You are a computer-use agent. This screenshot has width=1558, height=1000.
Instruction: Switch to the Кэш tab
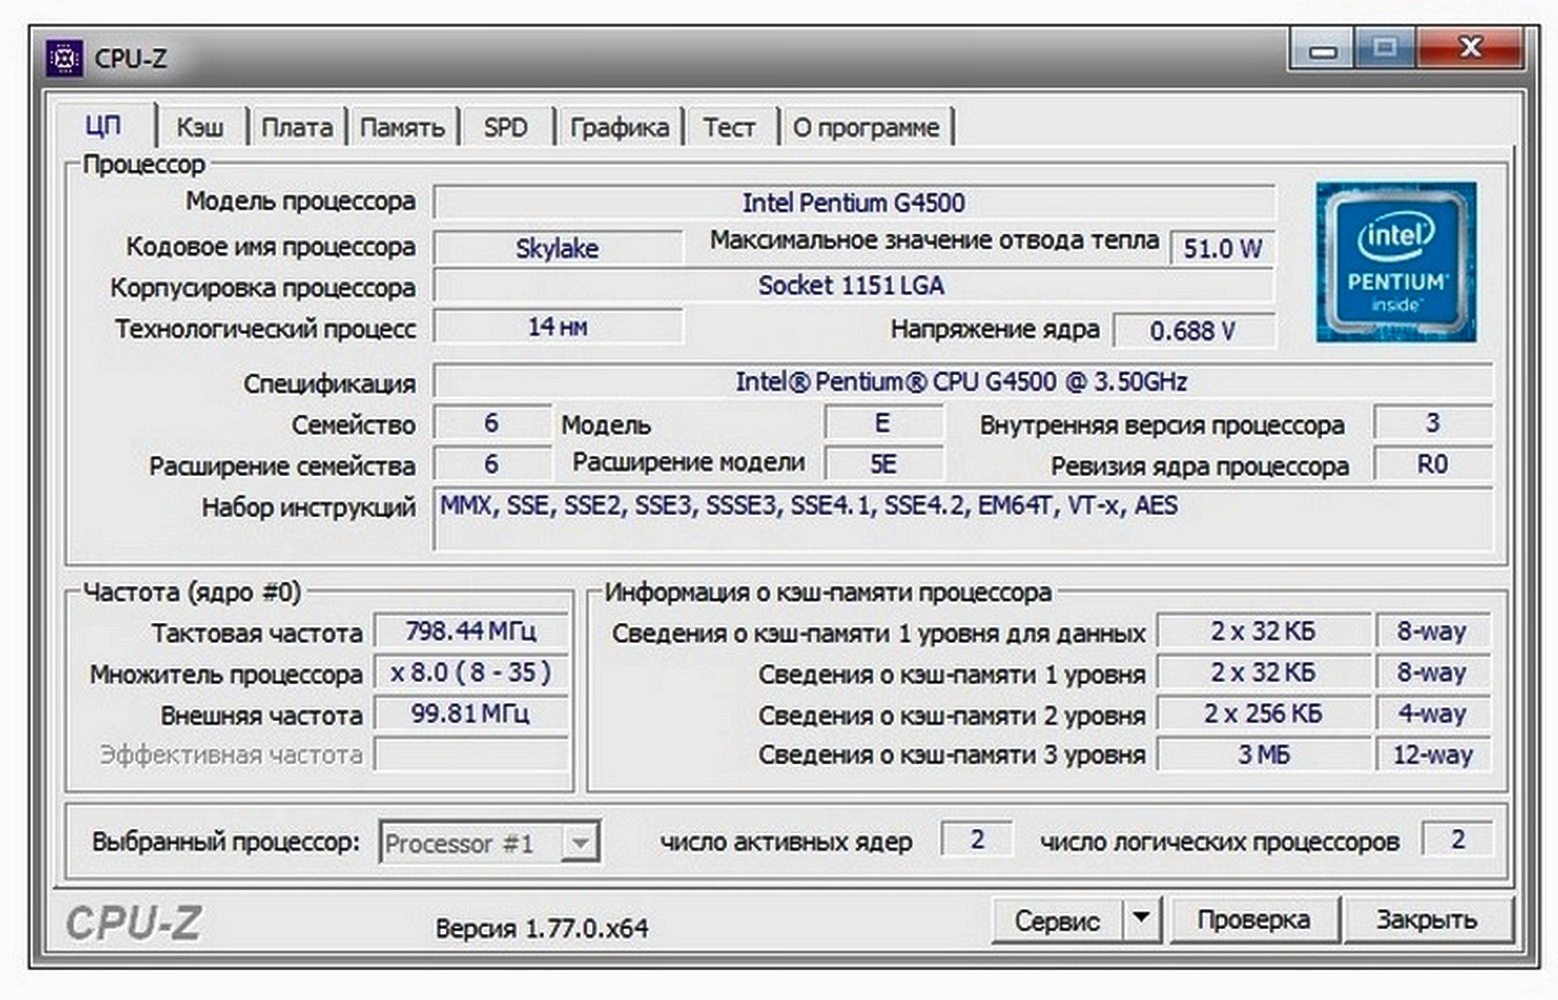(200, 127)
